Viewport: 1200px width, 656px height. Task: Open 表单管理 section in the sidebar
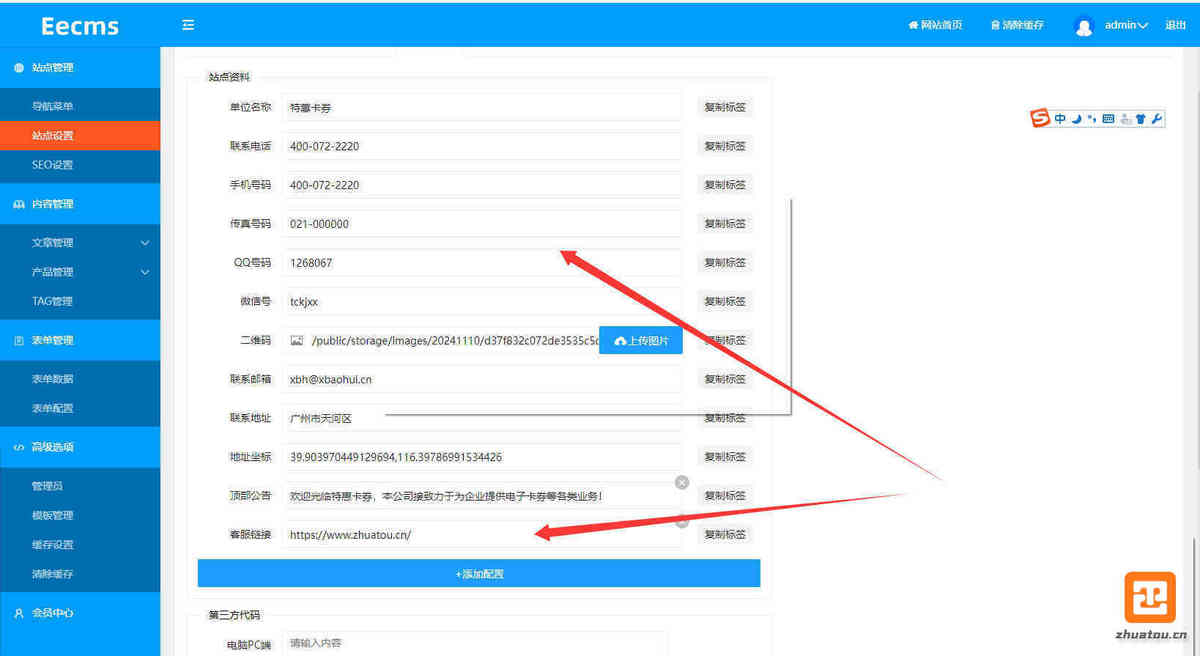80,340
